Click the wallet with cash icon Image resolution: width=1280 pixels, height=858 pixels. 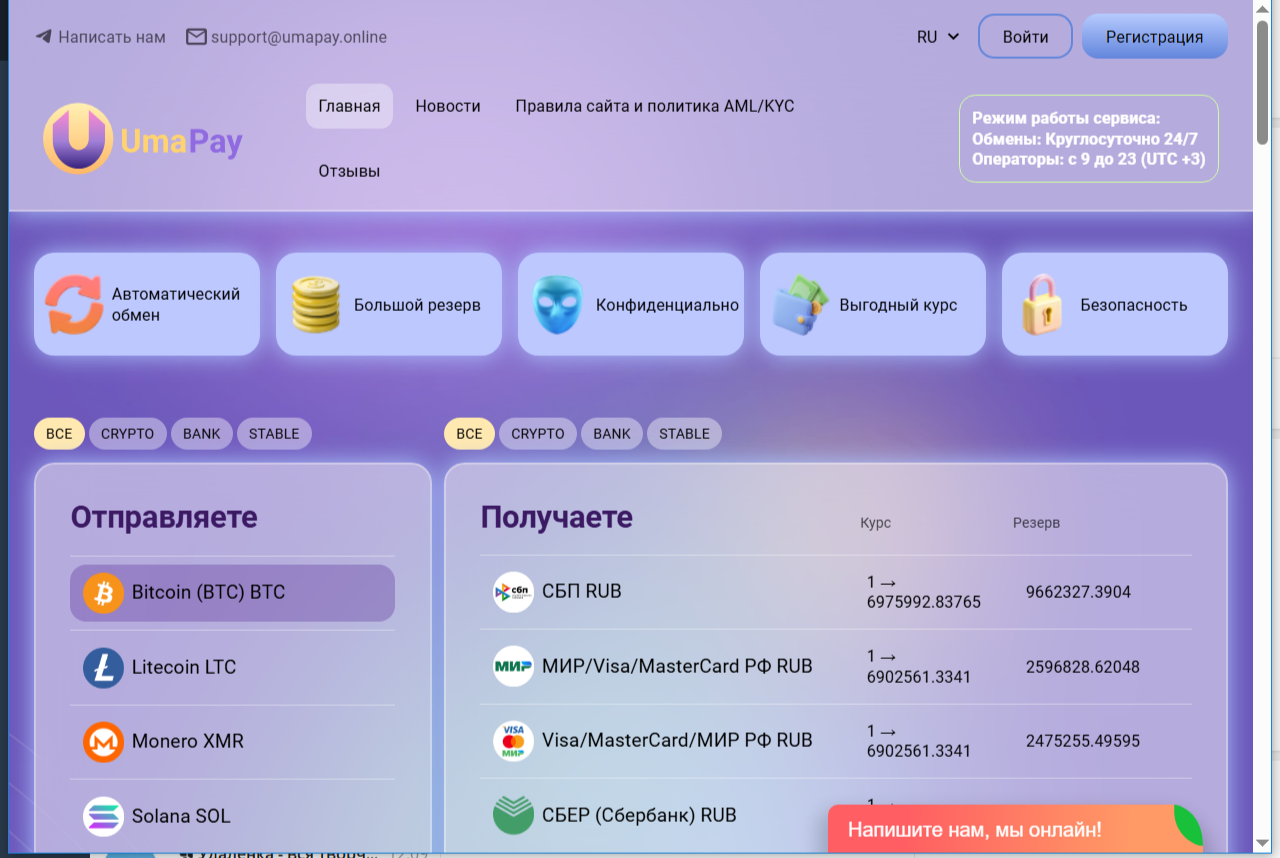[801, 304]
